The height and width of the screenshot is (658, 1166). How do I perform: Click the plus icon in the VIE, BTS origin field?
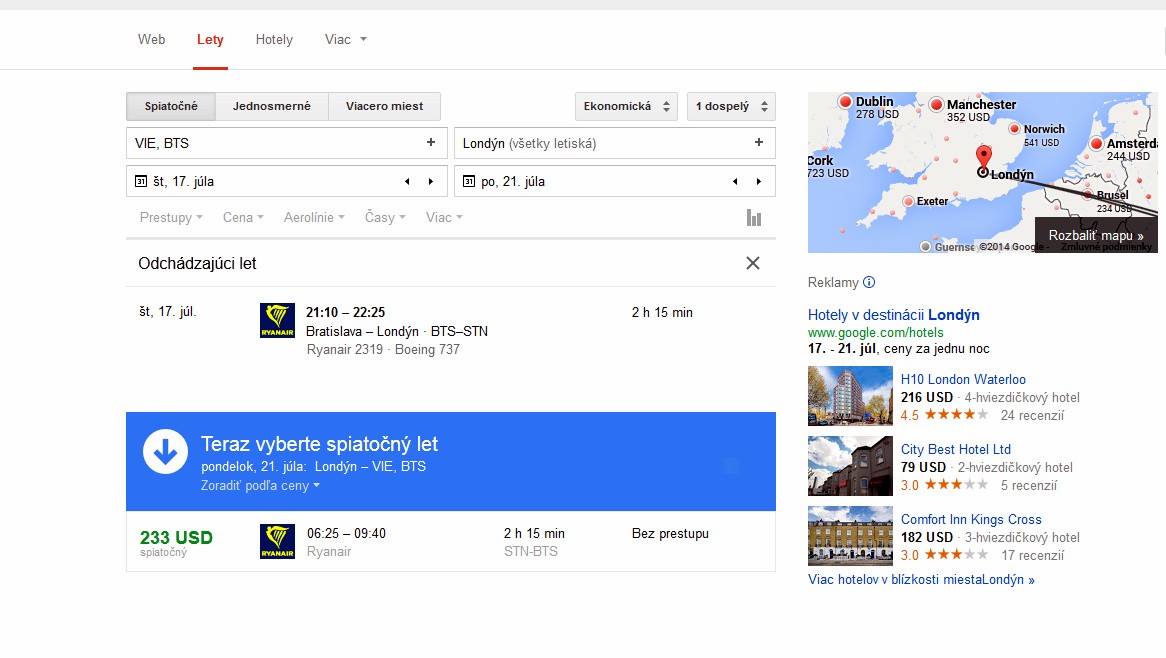(431, 143)
